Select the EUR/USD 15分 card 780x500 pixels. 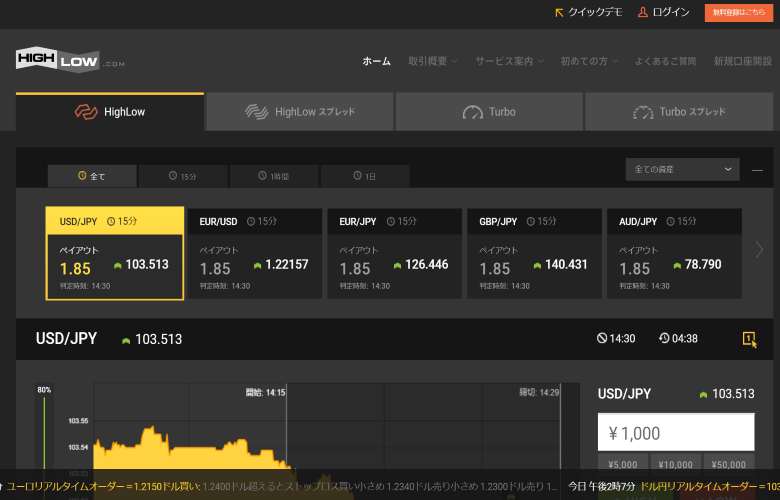coord(255,254)
